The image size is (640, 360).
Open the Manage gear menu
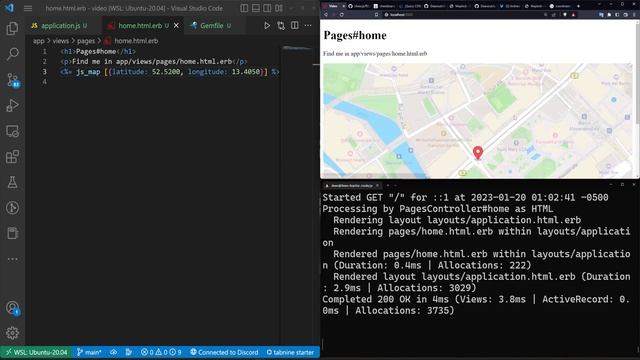click(12, 333)
